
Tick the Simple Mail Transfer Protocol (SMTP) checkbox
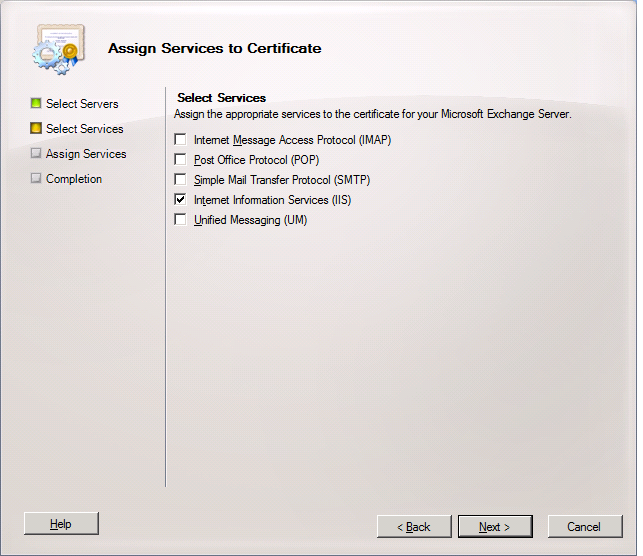pyautogui.click(x=181, y=180)
